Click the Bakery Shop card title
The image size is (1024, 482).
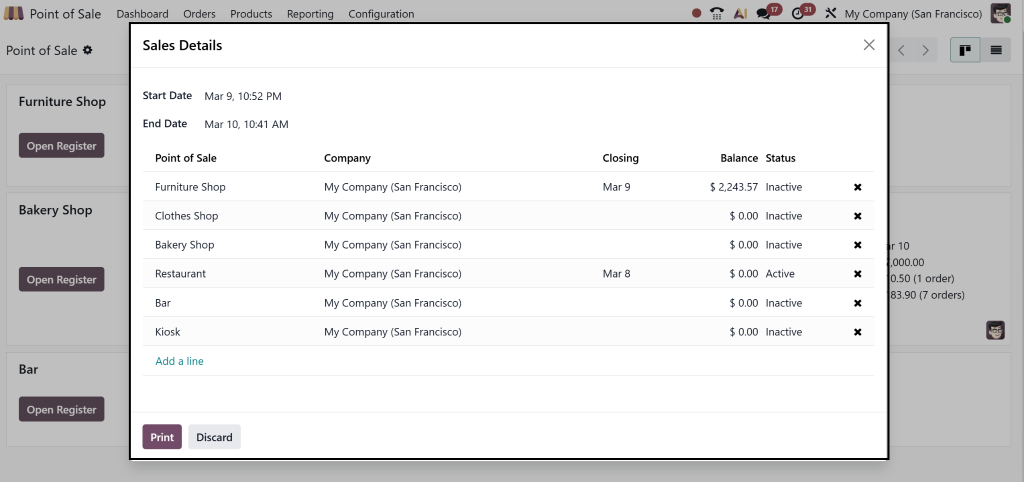click(55, 210)
